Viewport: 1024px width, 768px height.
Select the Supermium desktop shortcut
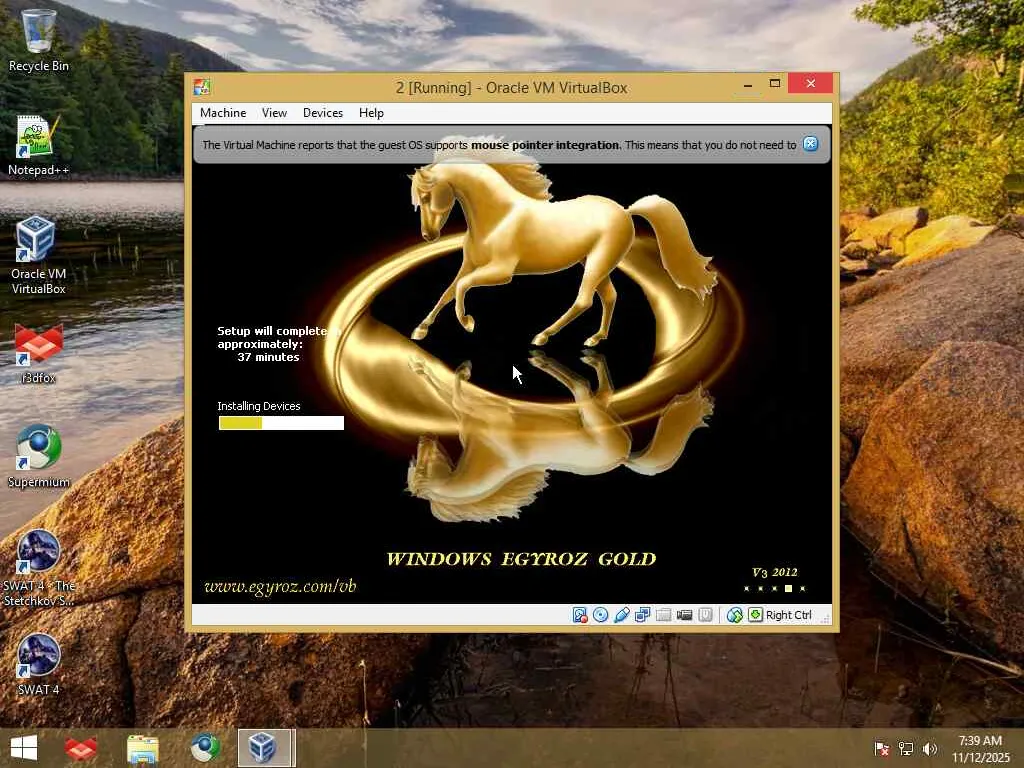tap(39, 456)
